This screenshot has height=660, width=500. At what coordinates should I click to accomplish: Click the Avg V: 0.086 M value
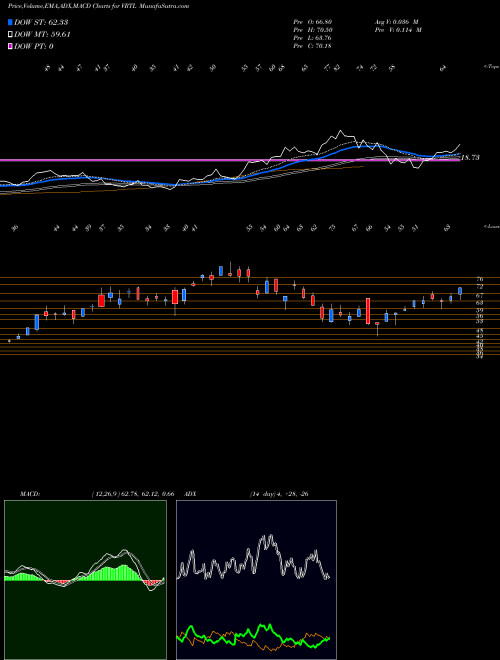pyautogui.click(x=396, y=22)
